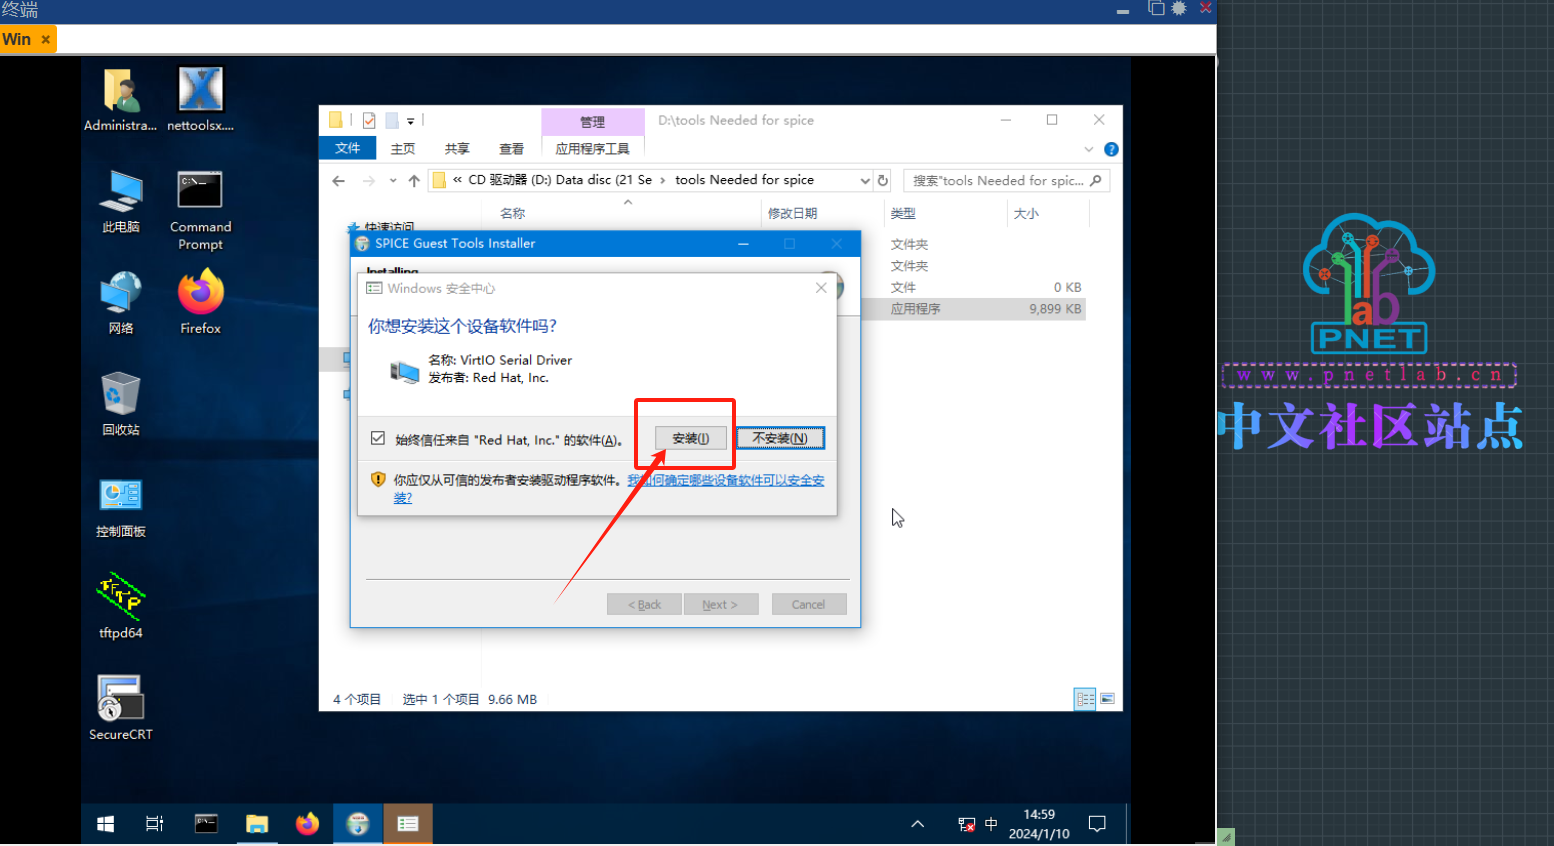The height and width of the screenshot is (846, 1554).
Task: Open Task View in the taskbar
Action: (155, 824)
